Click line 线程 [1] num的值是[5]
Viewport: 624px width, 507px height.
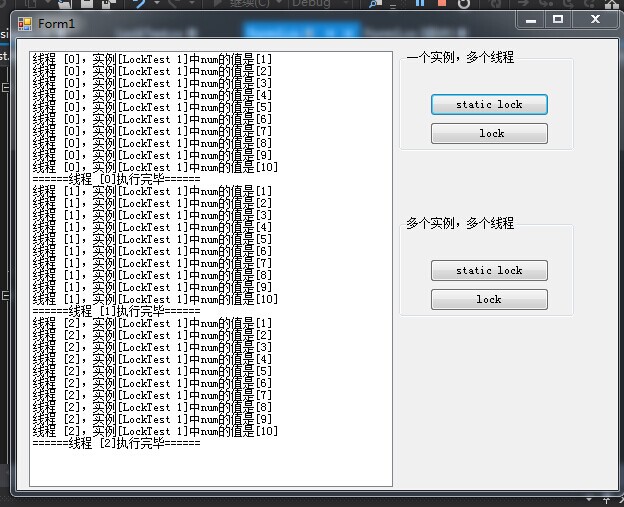tap(152, 239)
